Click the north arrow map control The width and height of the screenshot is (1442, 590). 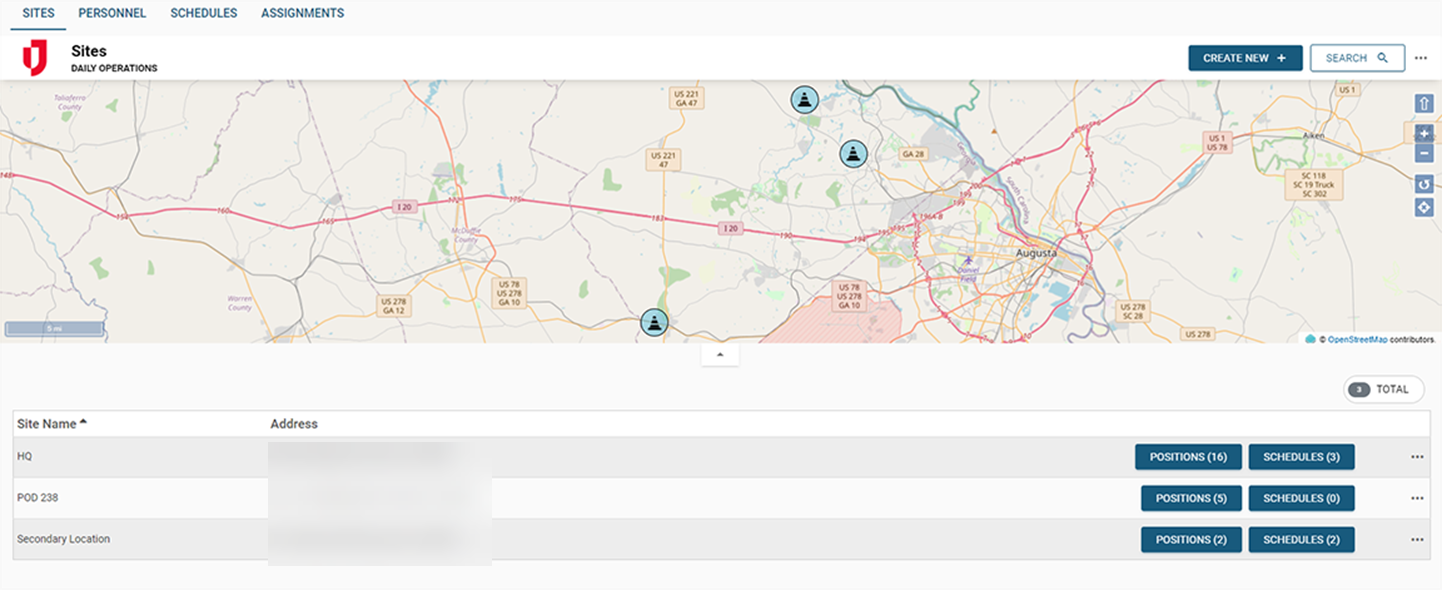click(x=1424, y=104)
